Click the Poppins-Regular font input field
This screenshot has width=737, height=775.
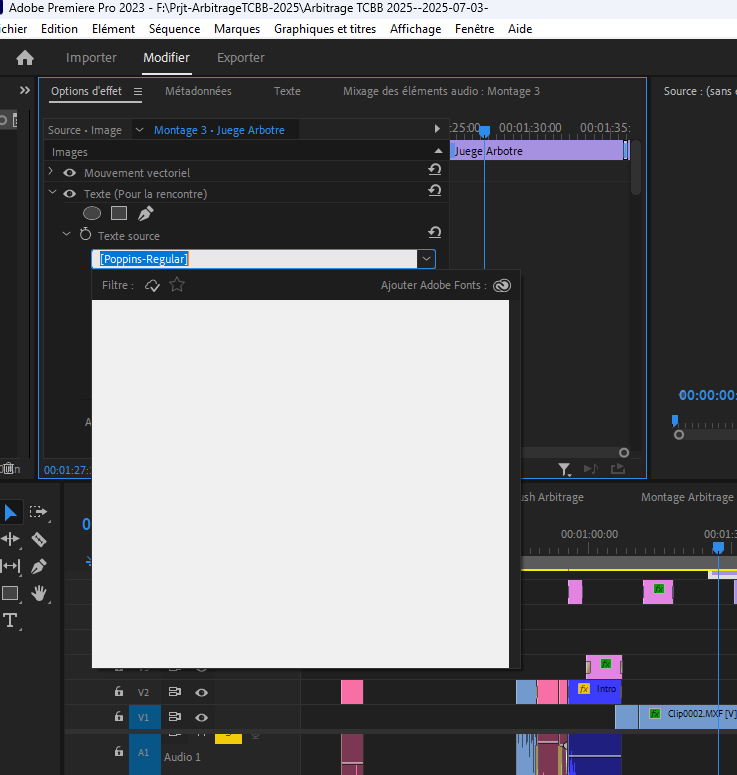coord(254,259)
